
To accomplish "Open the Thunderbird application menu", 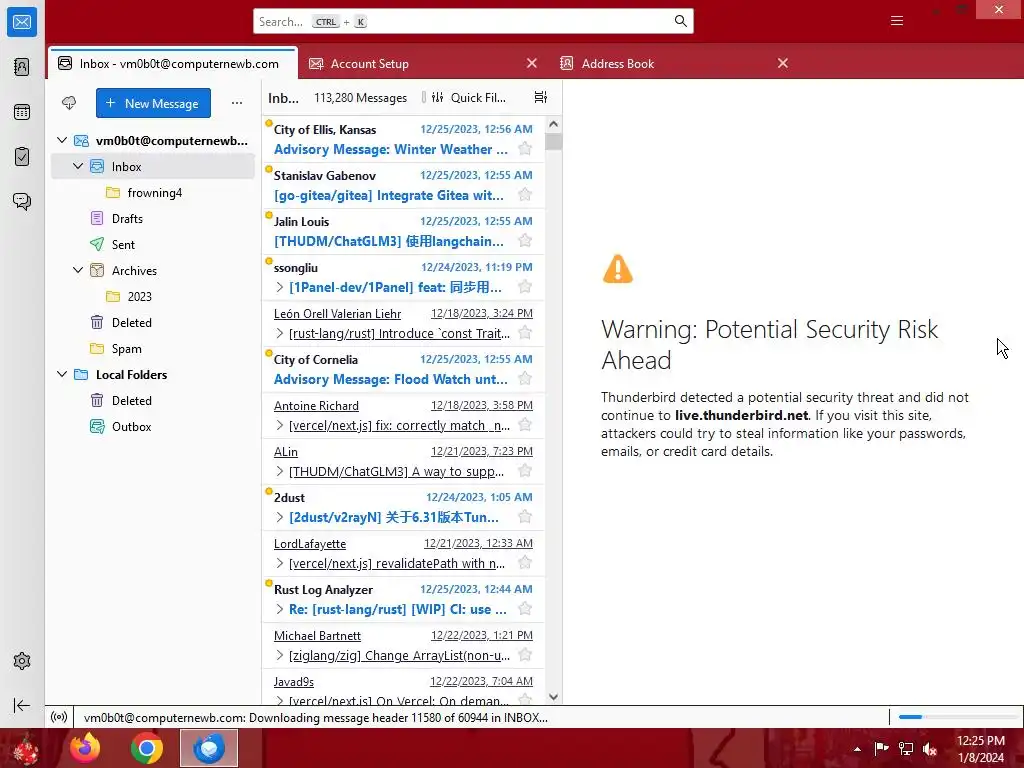I will [x=897, y=21].
